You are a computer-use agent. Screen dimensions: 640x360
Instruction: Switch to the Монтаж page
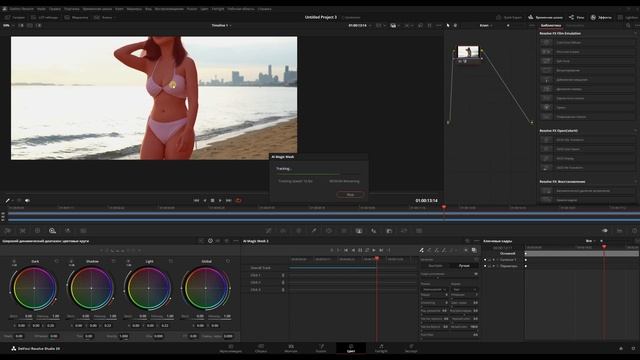tap(291, 348)
